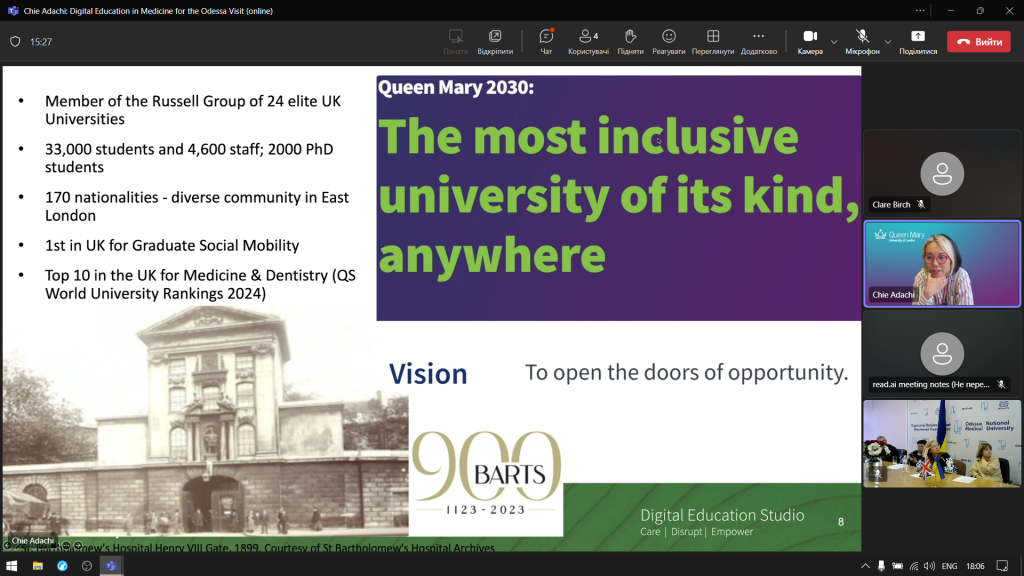Click the shield privacy icon near timer

15,42
